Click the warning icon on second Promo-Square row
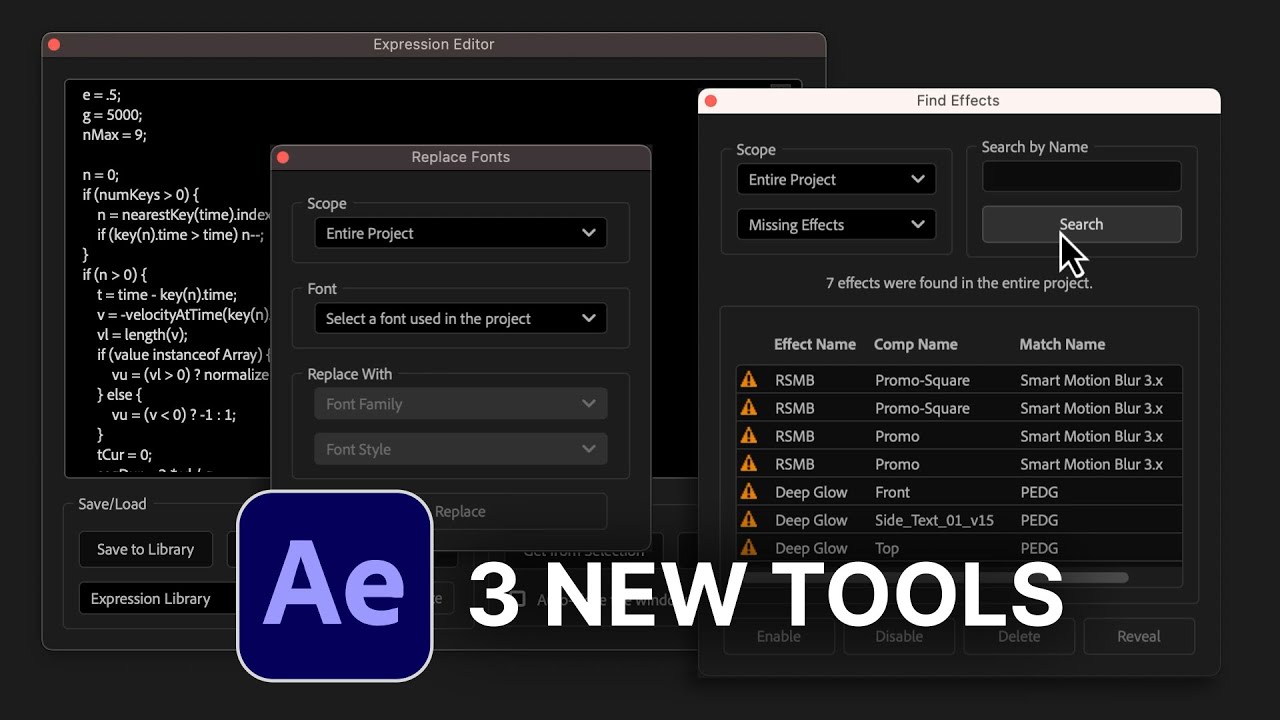The width and height of the screenshot is (1280, 720). [x=748, y=408]
